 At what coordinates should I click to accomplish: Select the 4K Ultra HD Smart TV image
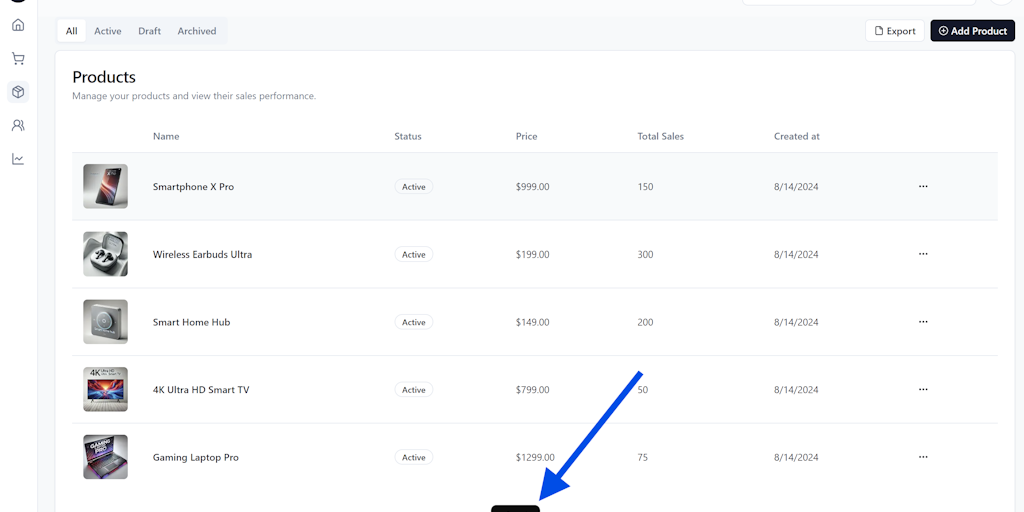coord(105,390)
